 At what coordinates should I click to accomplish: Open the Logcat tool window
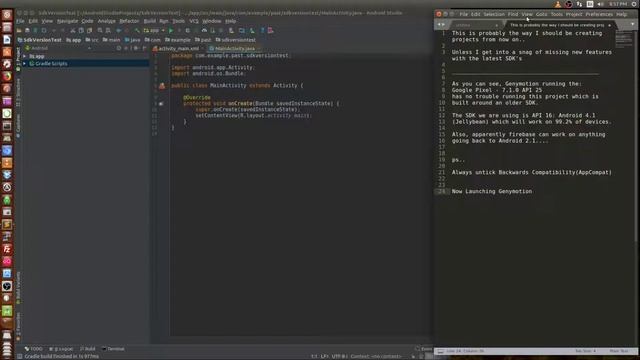point(61,349)
